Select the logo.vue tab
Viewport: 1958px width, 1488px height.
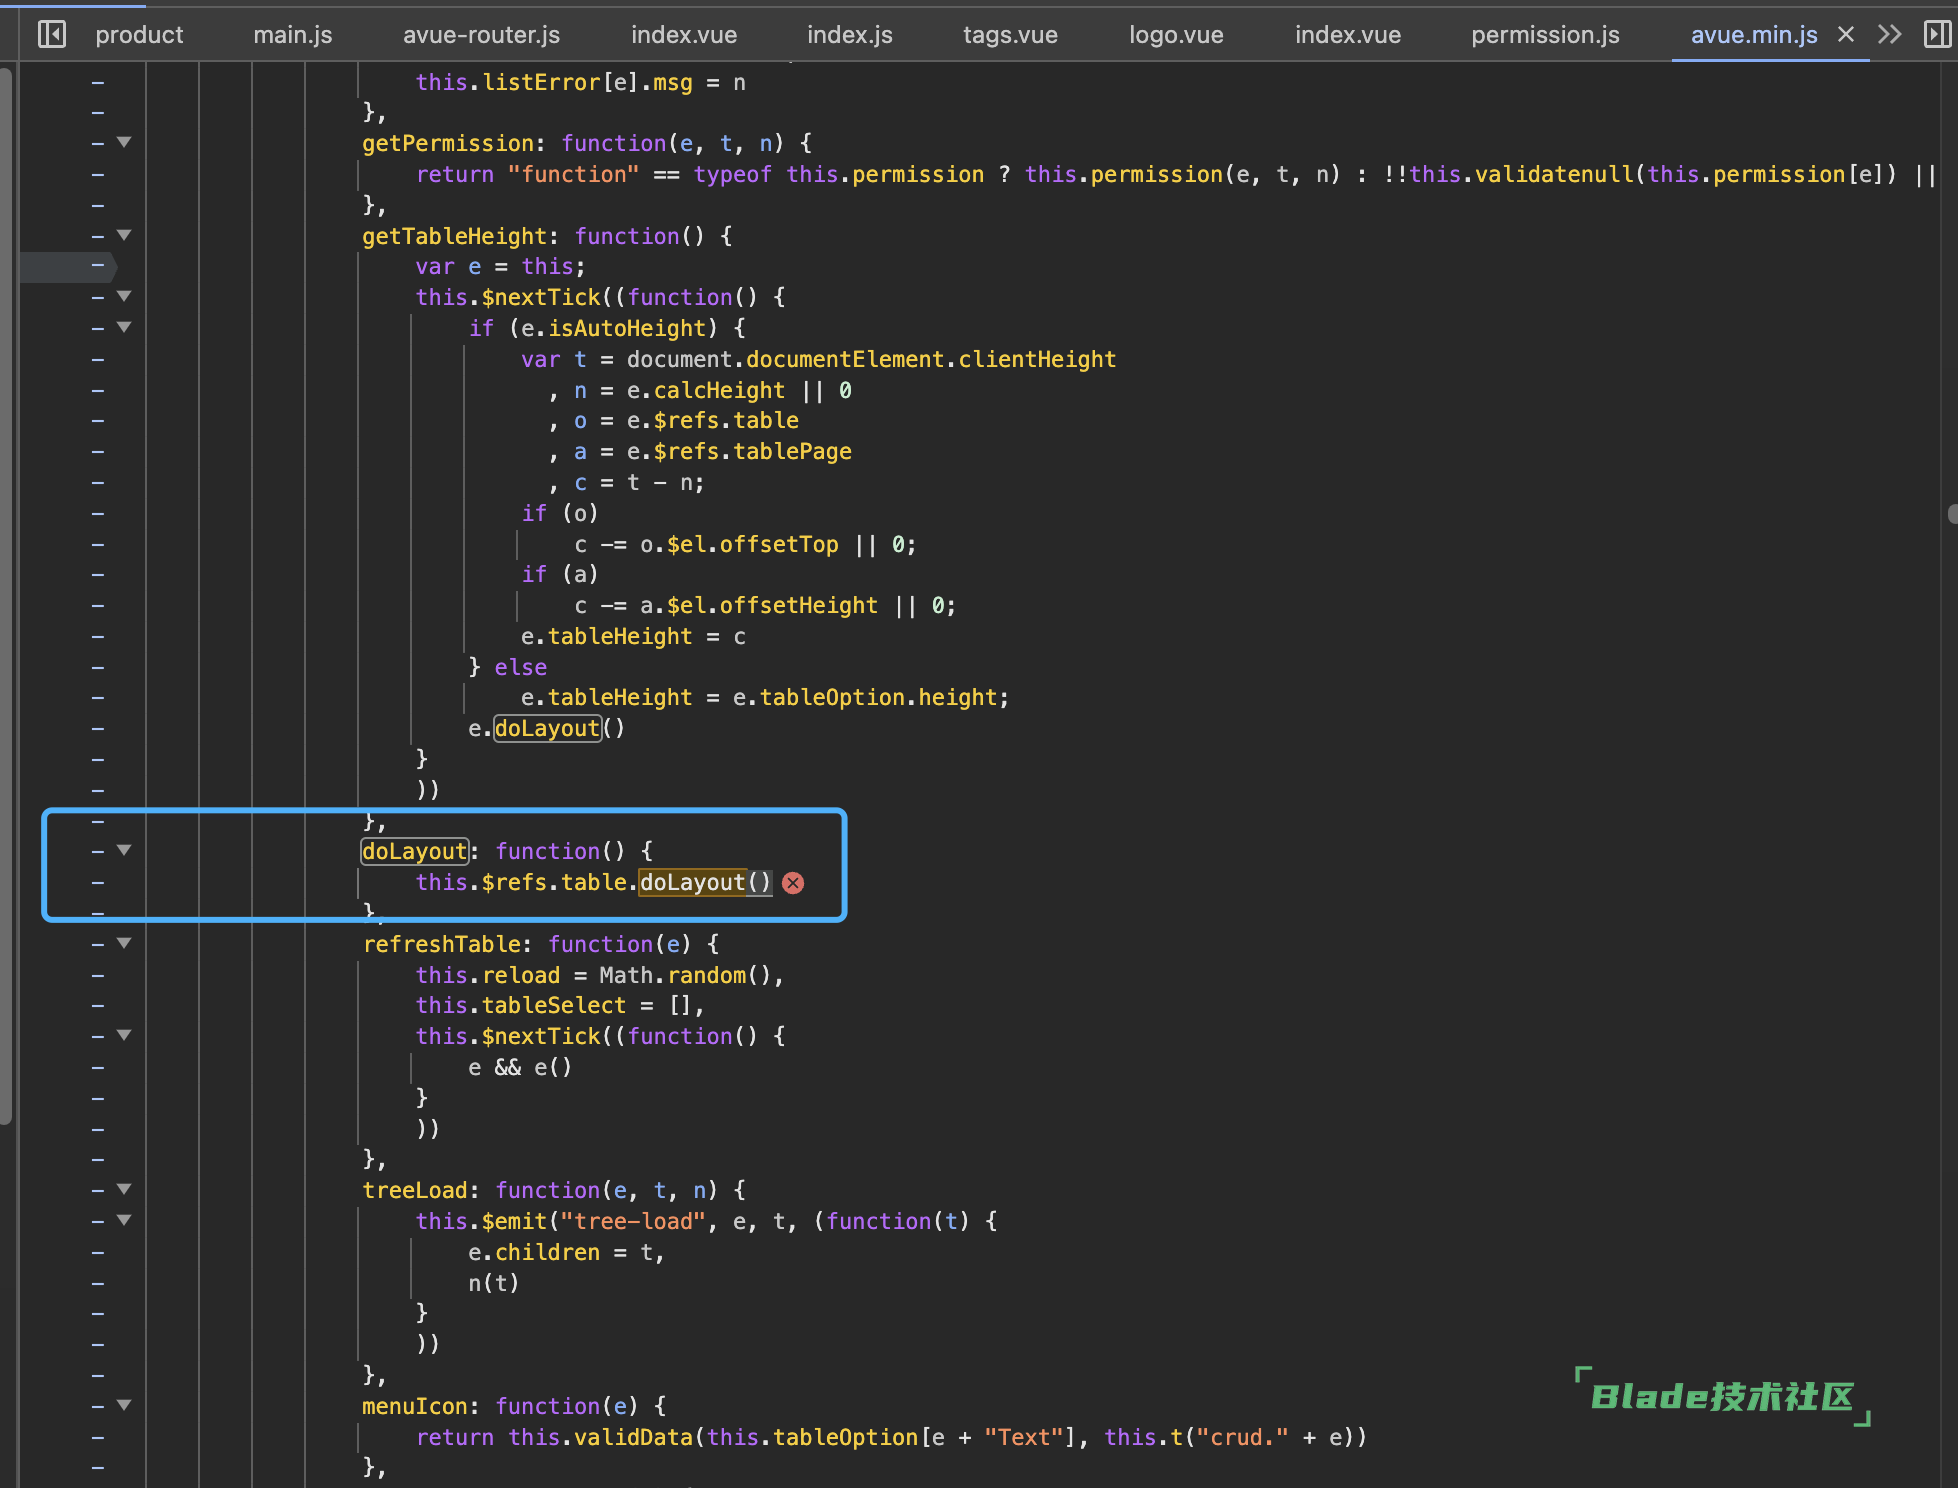click(1176, 35)
